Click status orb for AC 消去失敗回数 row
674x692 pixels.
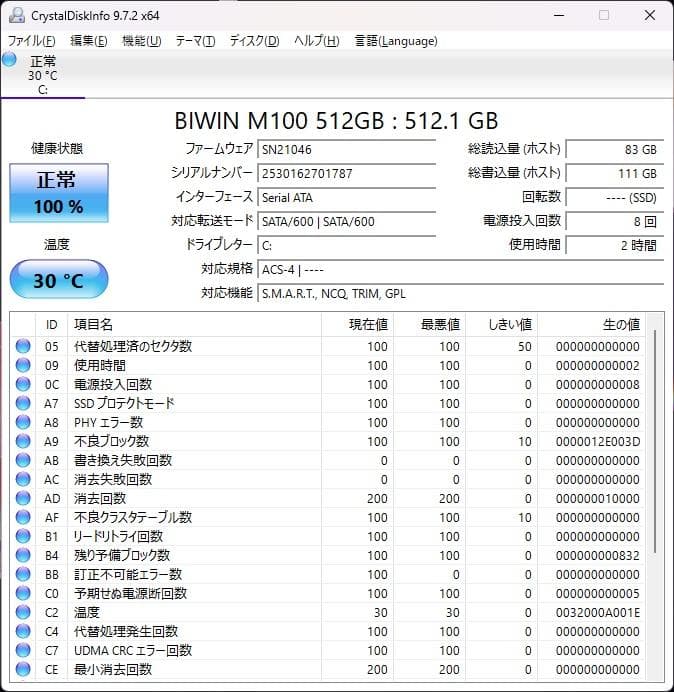tap(23, 479)
